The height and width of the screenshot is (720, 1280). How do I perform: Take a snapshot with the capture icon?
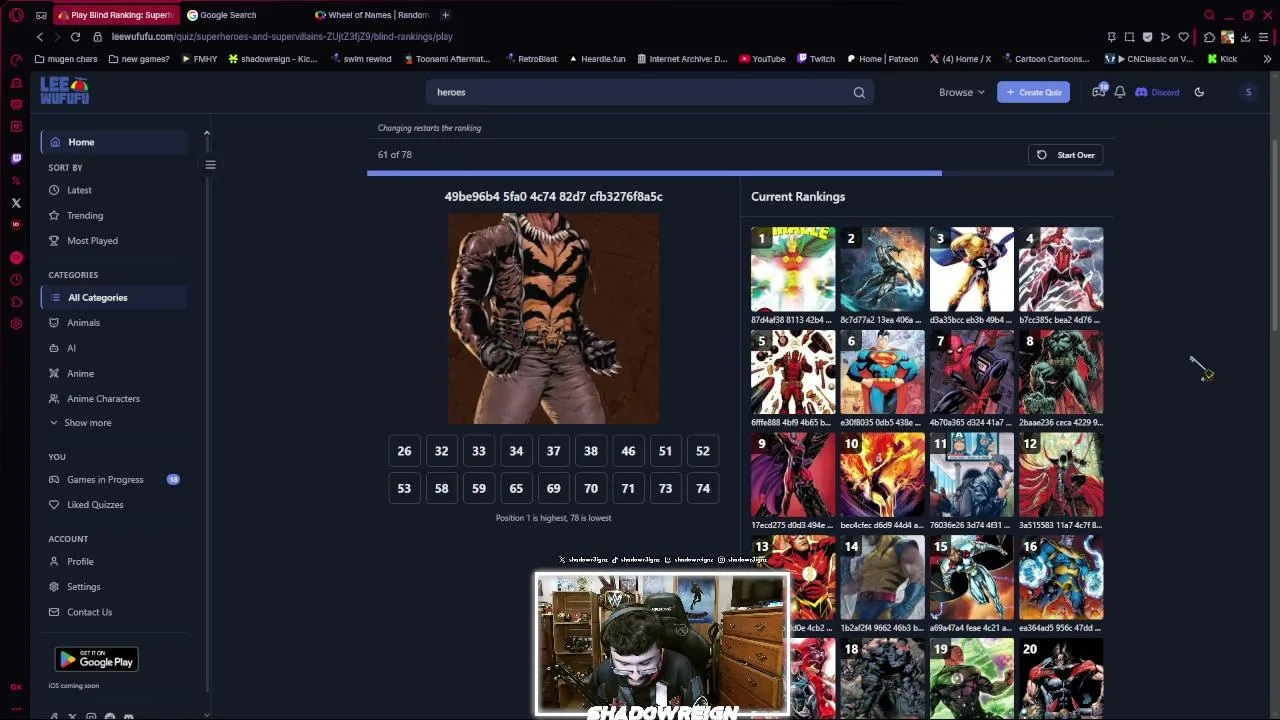tap(1129, 37)
